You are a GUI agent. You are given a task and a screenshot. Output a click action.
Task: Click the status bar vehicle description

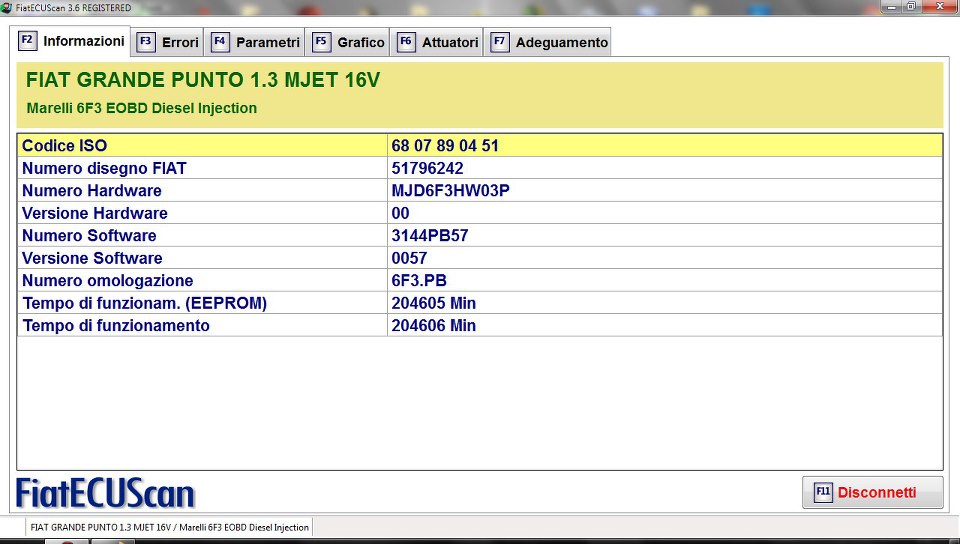[x=170, y=527]
